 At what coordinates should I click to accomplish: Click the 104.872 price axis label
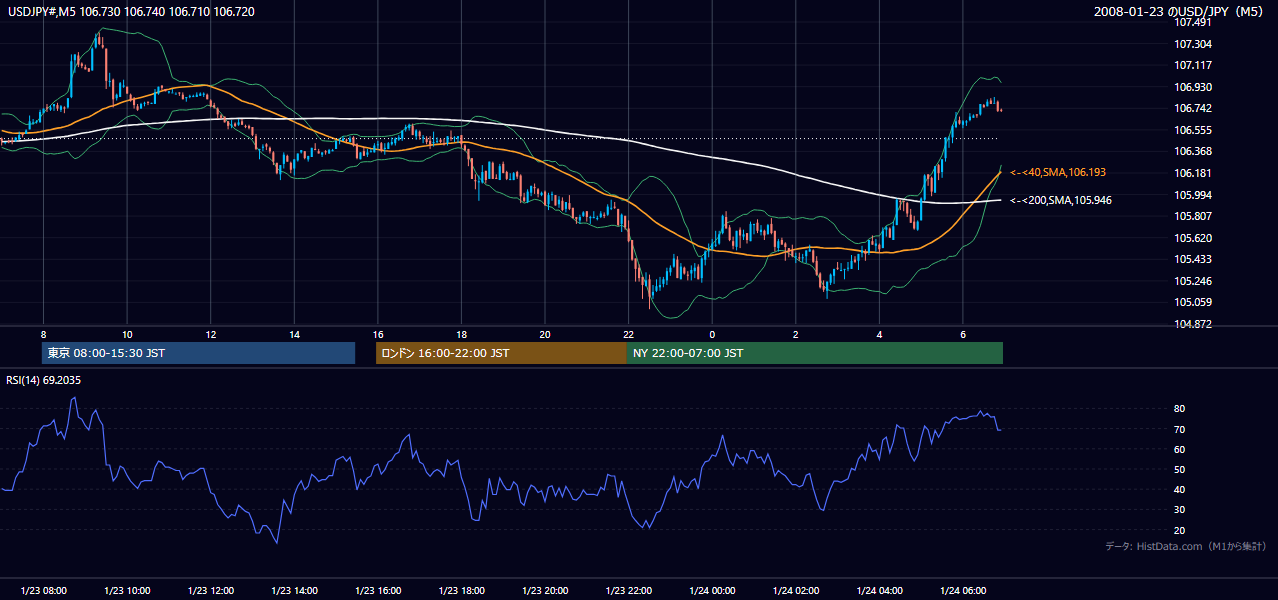click(x=1193, y=324)
